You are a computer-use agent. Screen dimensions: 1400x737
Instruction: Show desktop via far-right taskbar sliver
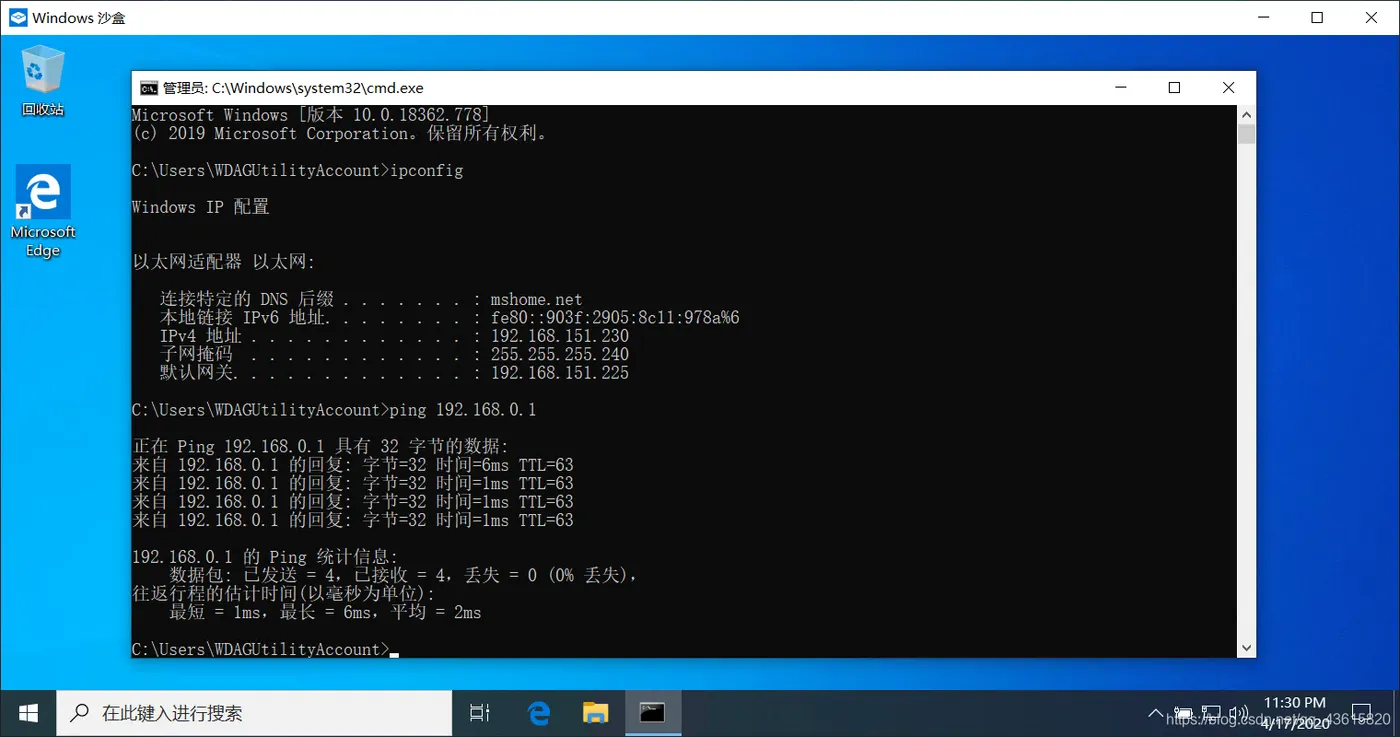pos(1397,713)
